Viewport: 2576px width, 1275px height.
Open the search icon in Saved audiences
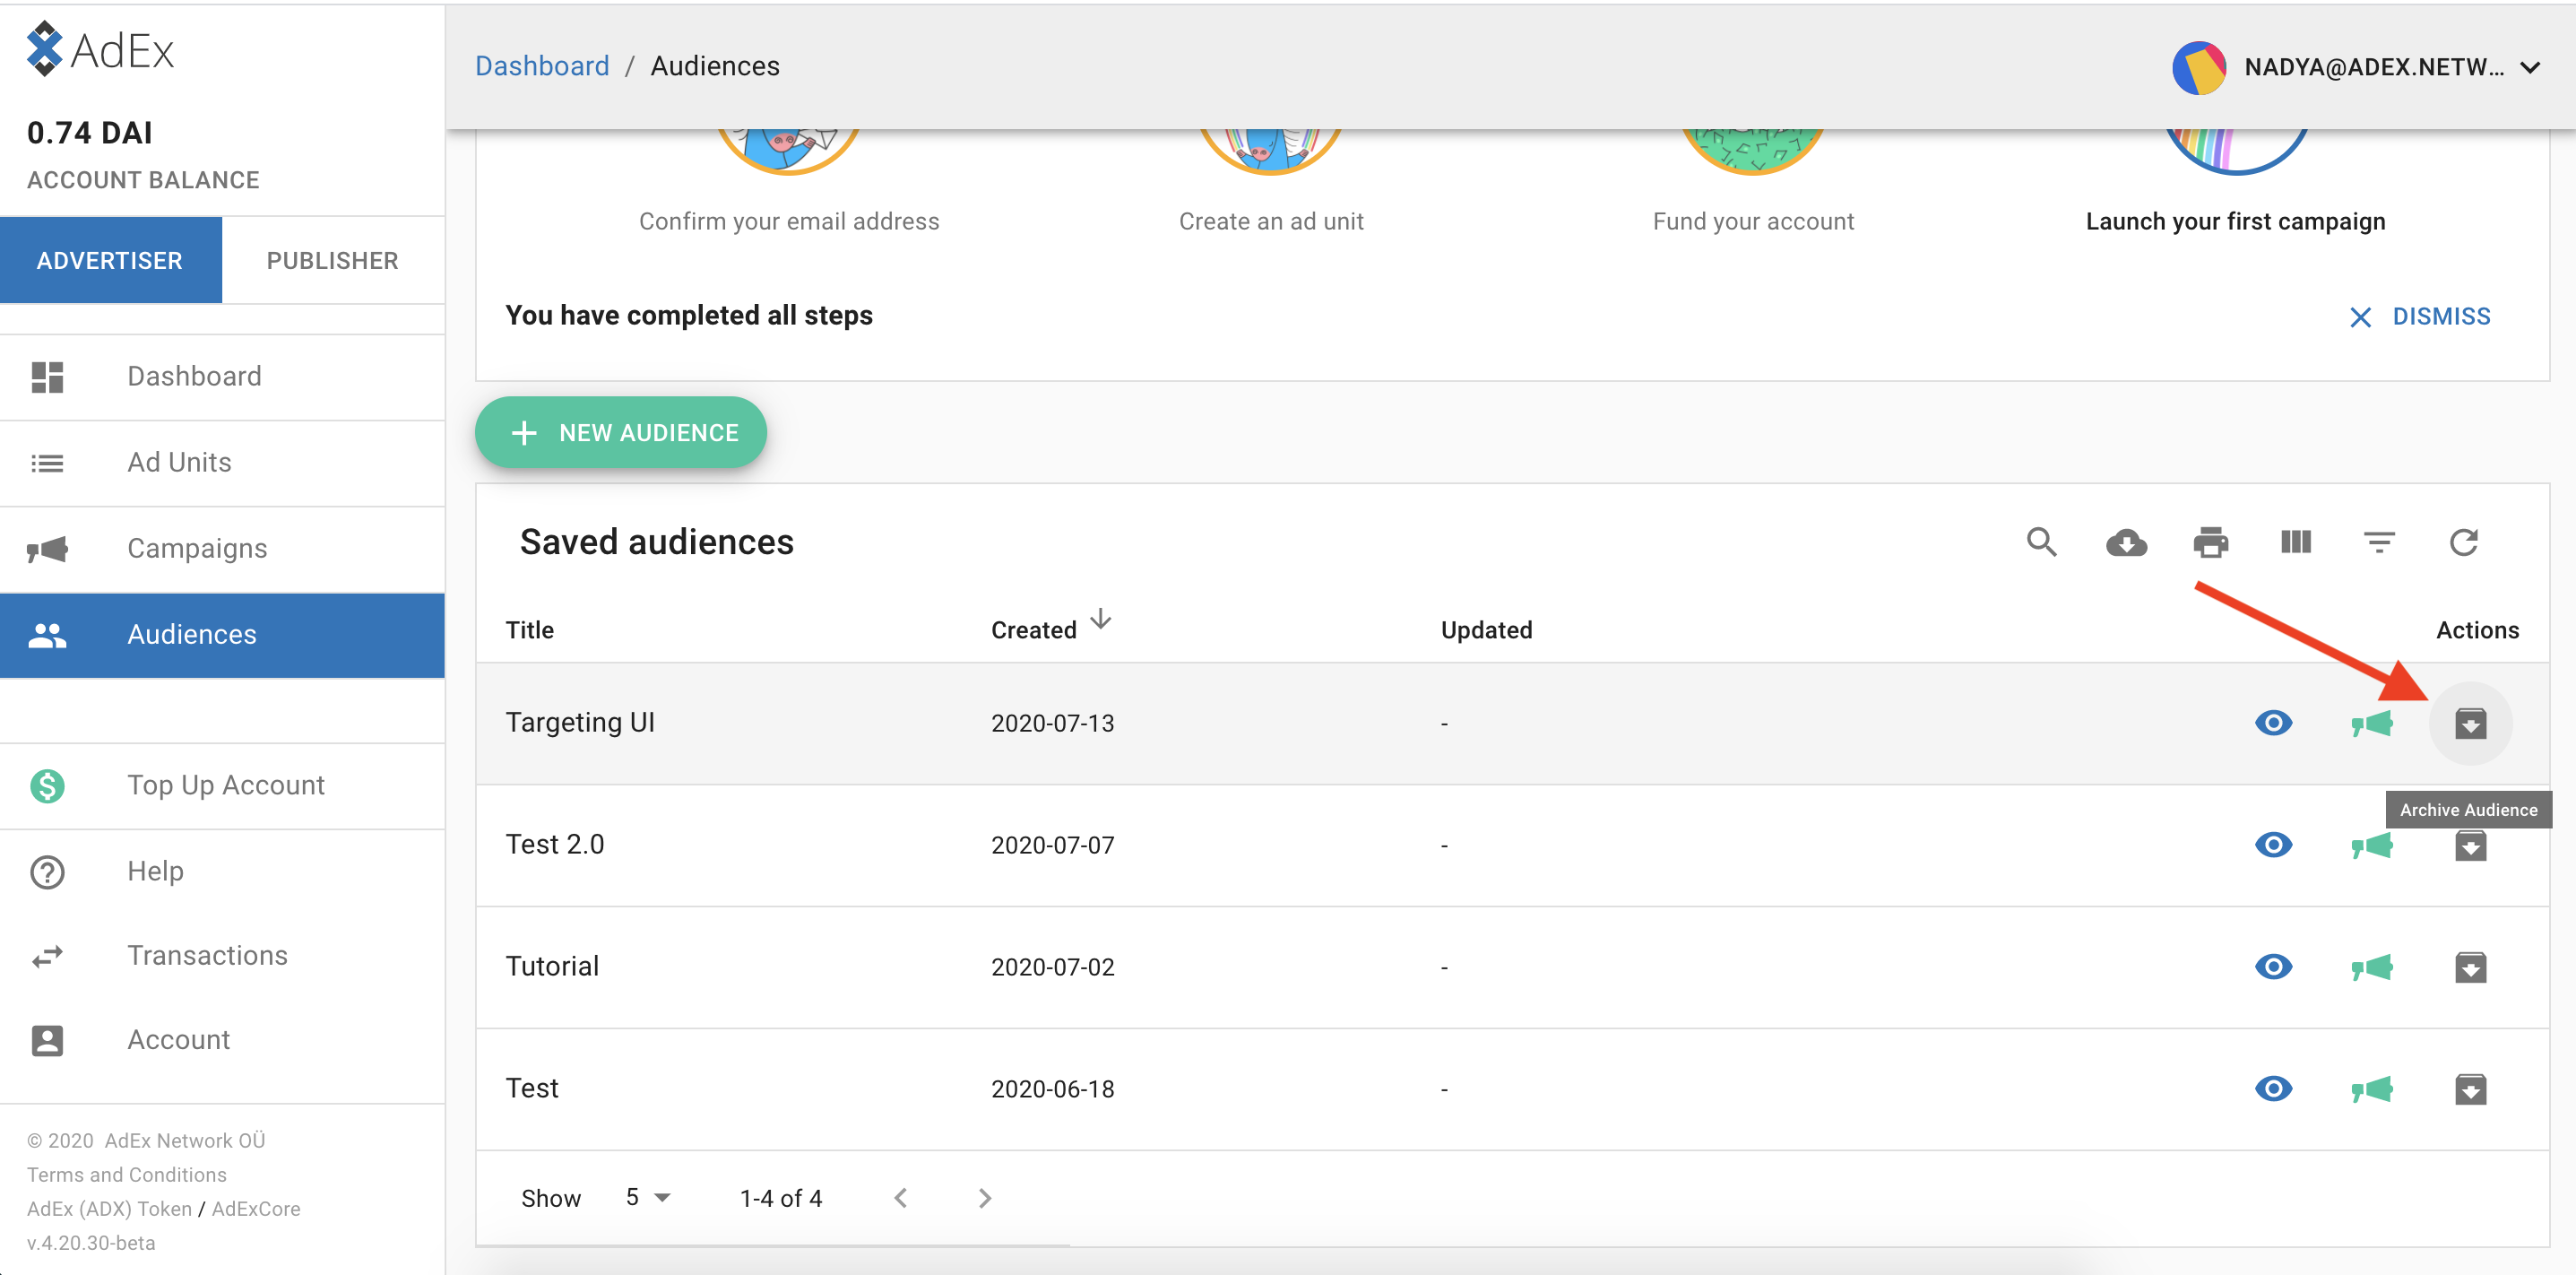pos(2041,542)
